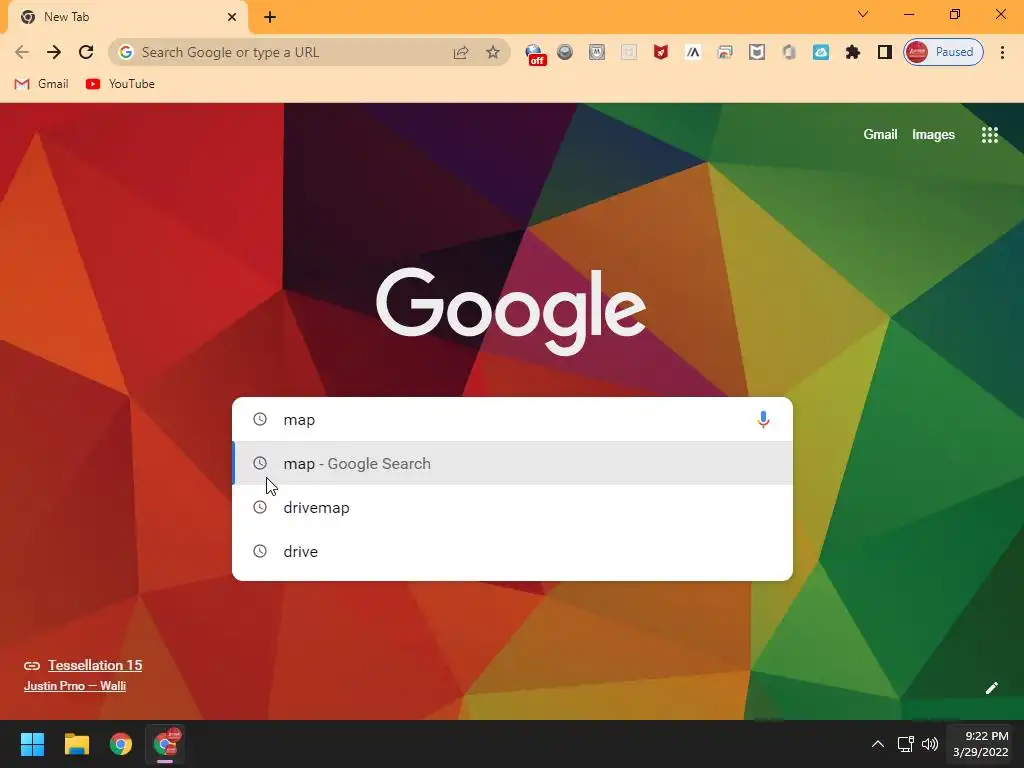Open the Extensions puzzle piece menu
Image resolution: width=1024 pixels, height=768 pixels.
853,52
